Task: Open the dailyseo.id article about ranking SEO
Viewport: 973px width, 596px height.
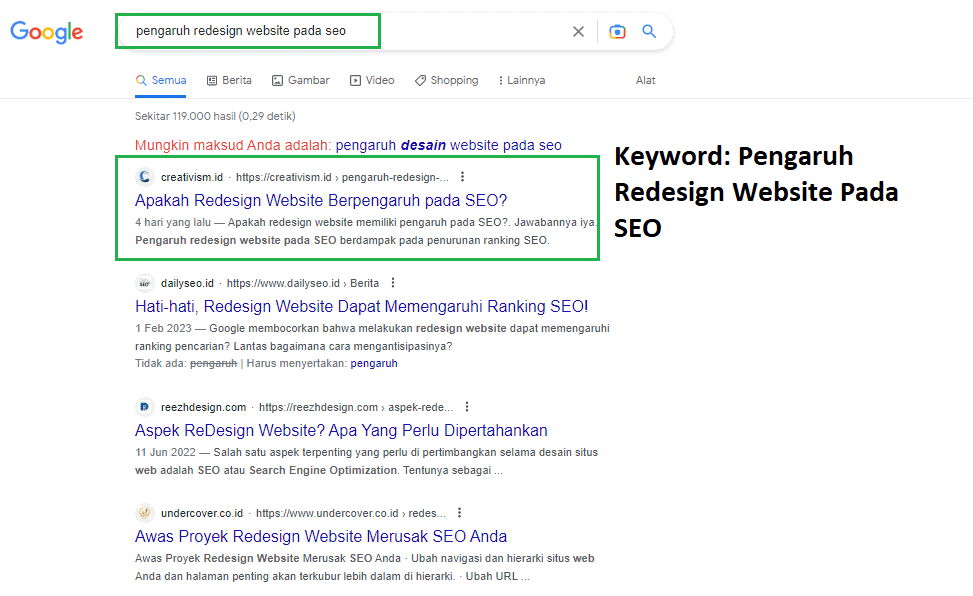Action: pos(362,305)
